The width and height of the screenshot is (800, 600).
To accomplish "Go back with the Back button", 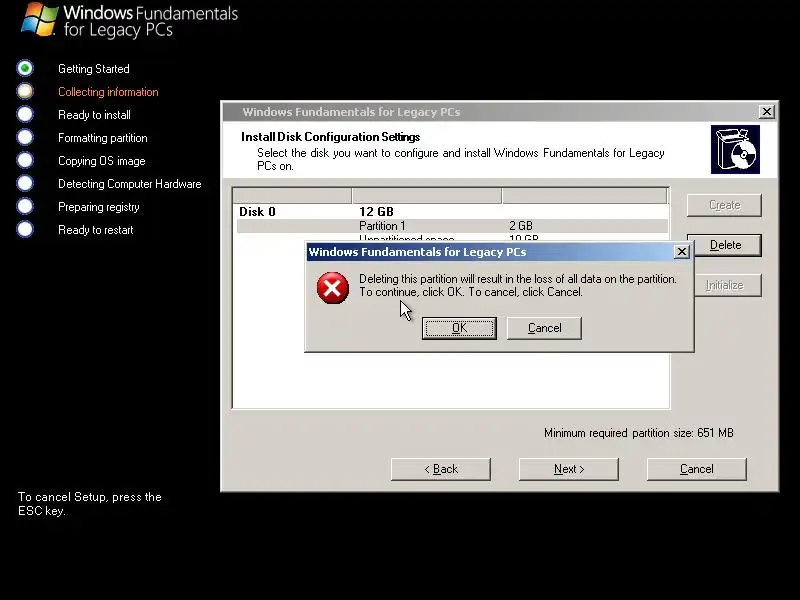I will 441,469.
